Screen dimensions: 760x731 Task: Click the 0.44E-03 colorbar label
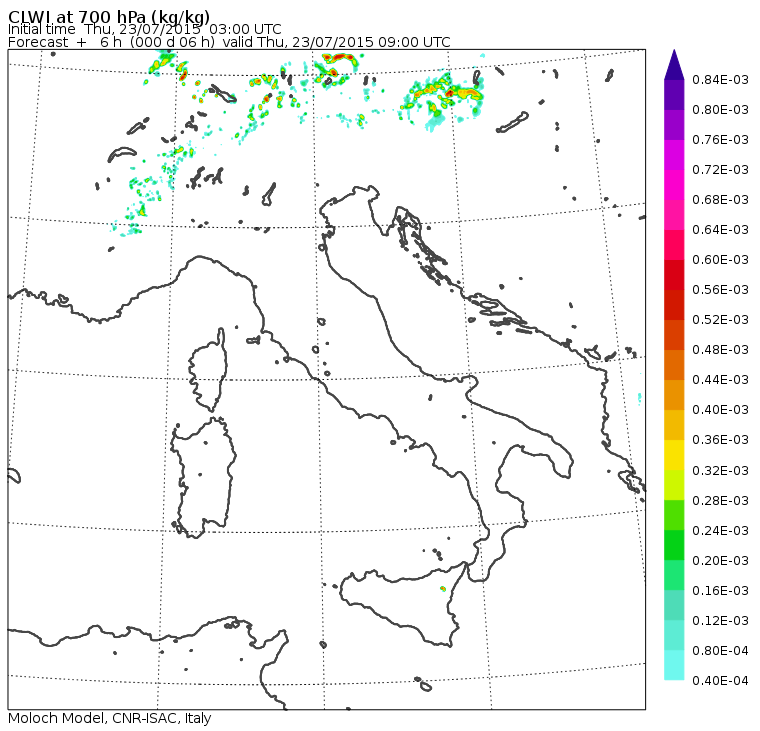coord(720,380)
